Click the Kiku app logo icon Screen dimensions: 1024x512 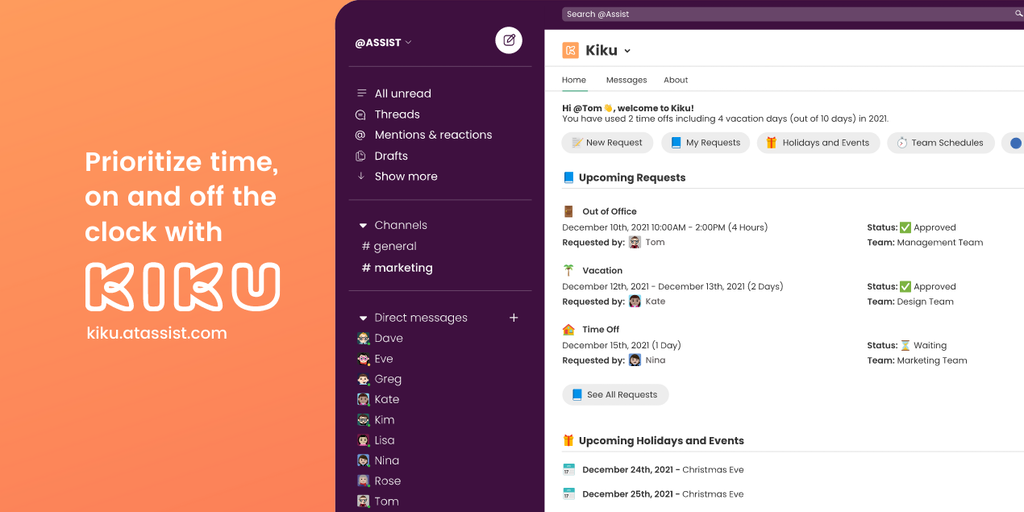(x=570, y=50)
